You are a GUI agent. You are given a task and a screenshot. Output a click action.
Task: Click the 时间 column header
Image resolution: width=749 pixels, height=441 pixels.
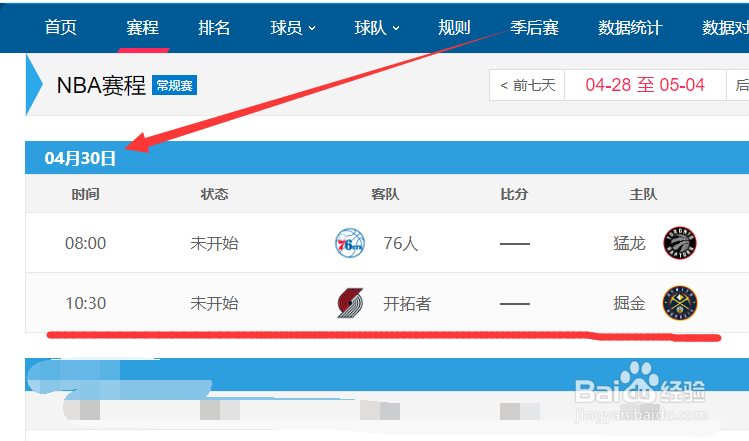(x=86, y=194)
